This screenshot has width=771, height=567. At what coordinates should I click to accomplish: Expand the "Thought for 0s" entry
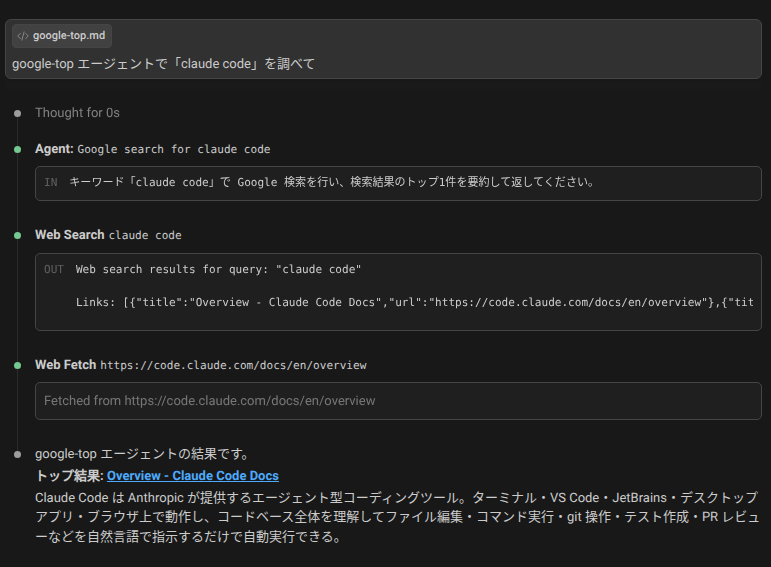(x=77, y=113)
